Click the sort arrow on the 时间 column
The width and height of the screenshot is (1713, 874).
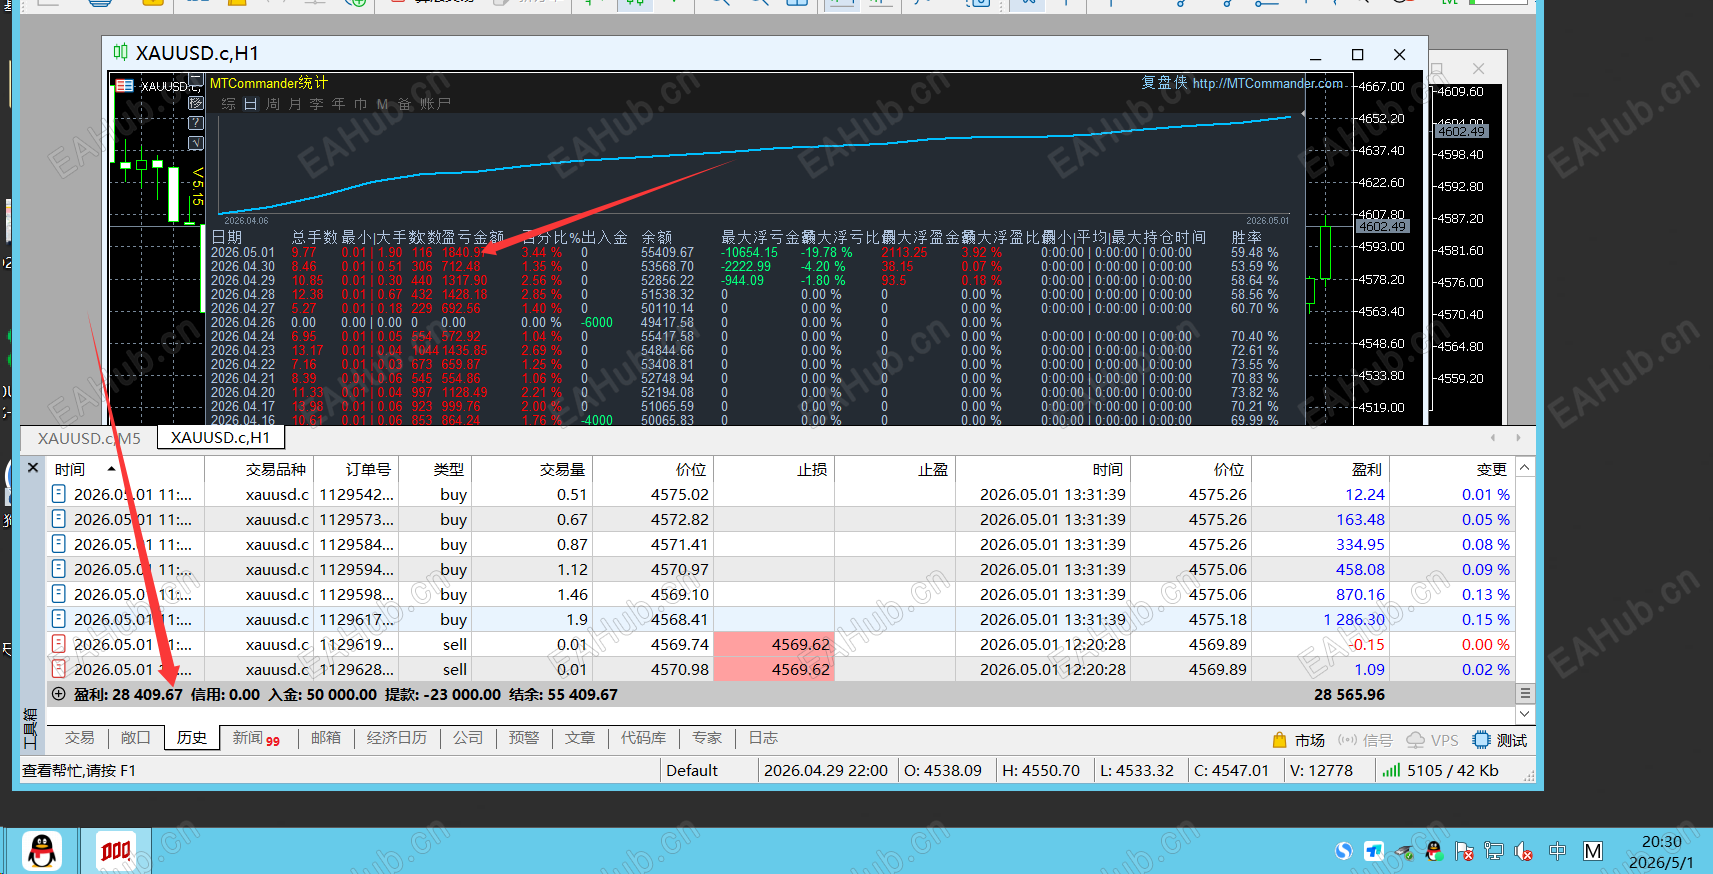point(111,468)
